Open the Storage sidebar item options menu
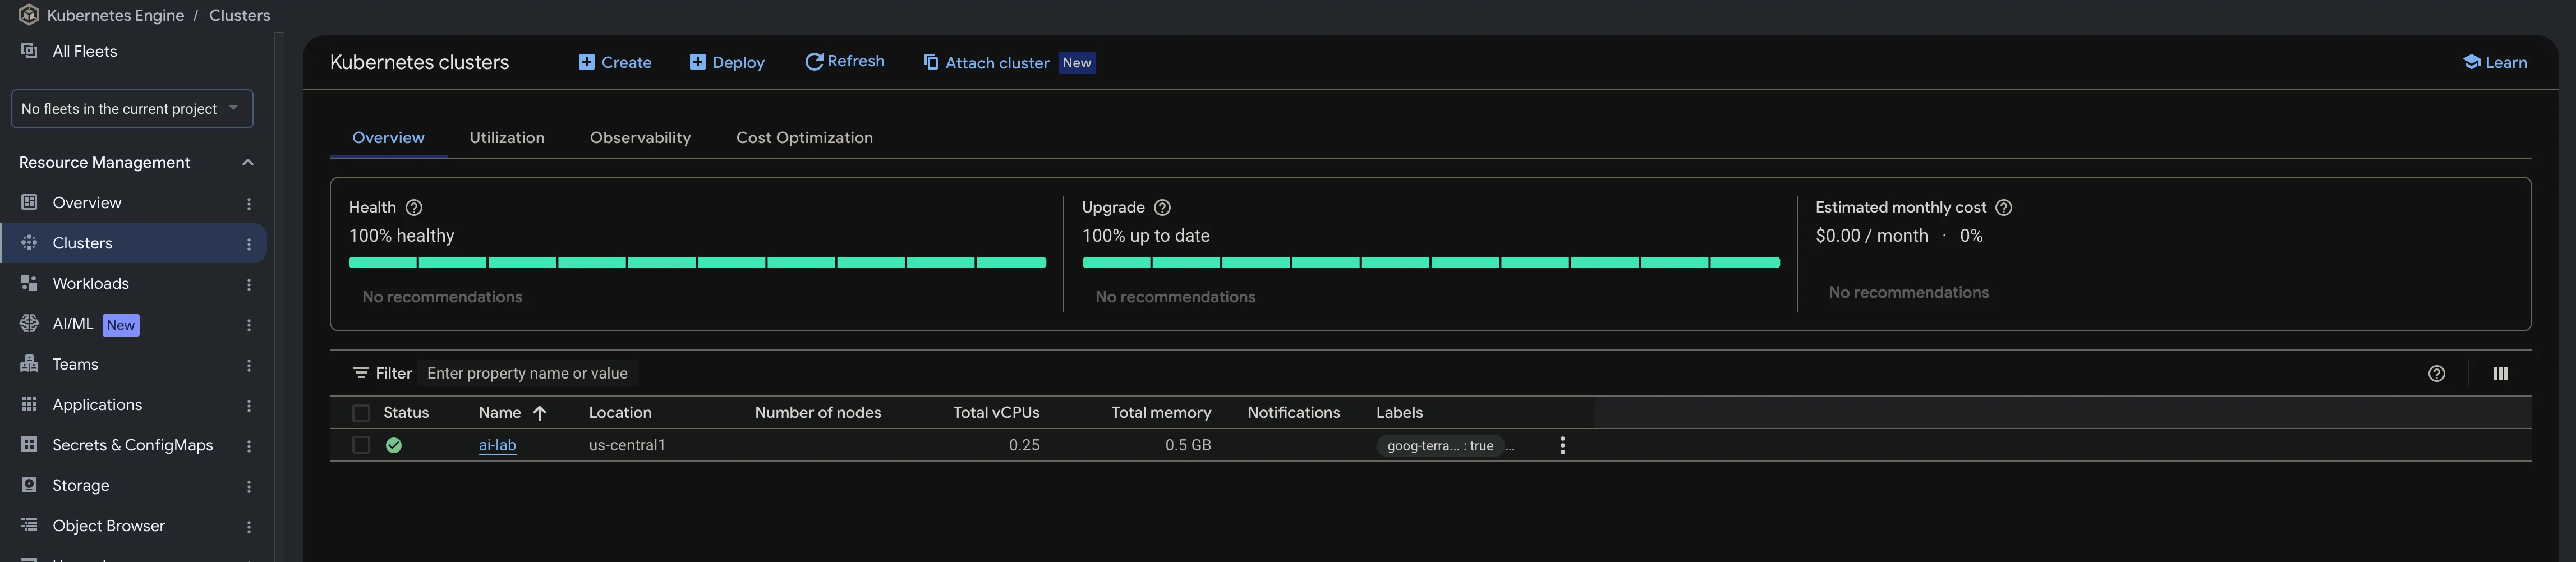The image size is (2576, 562). click(249, 486)
